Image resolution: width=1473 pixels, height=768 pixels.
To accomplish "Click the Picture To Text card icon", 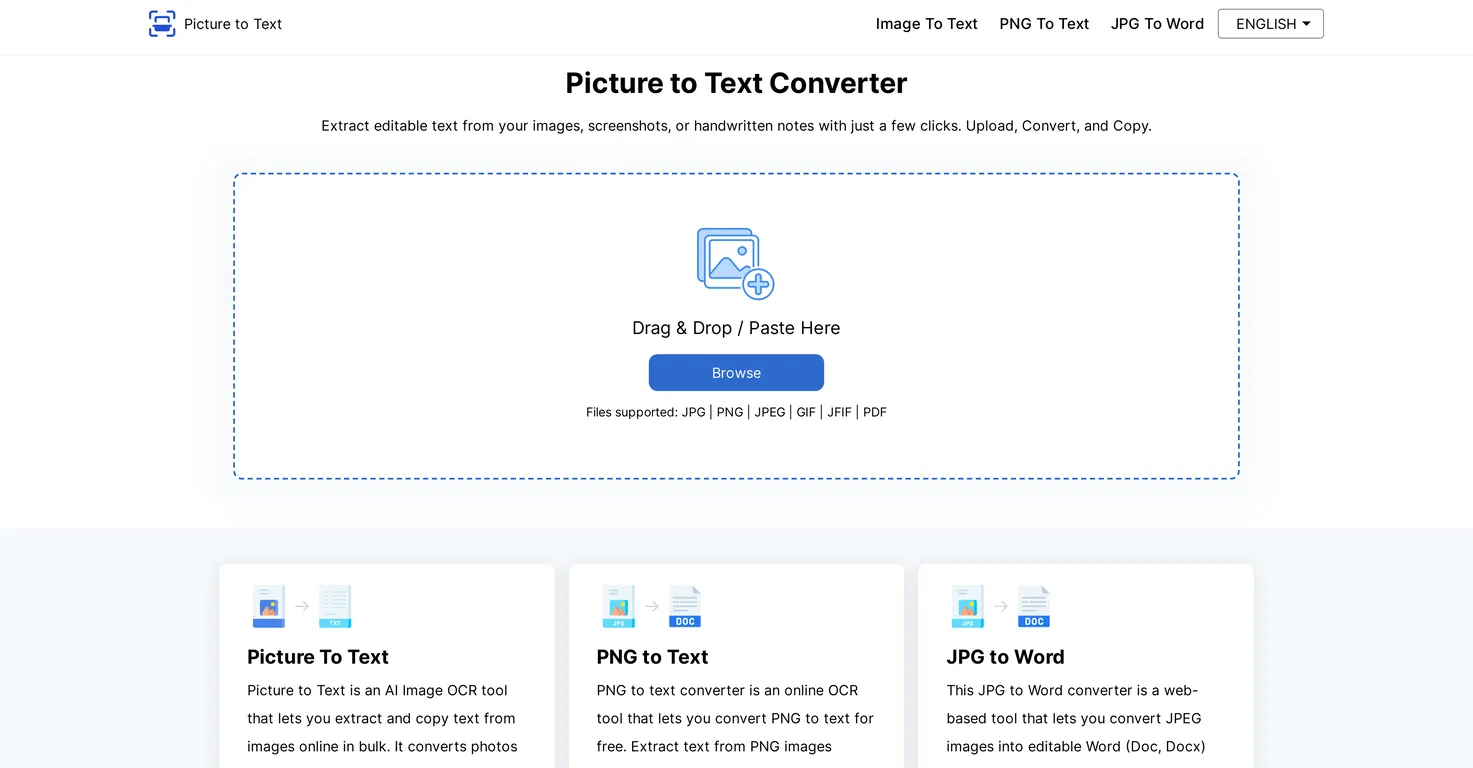I will pos(302,606).
